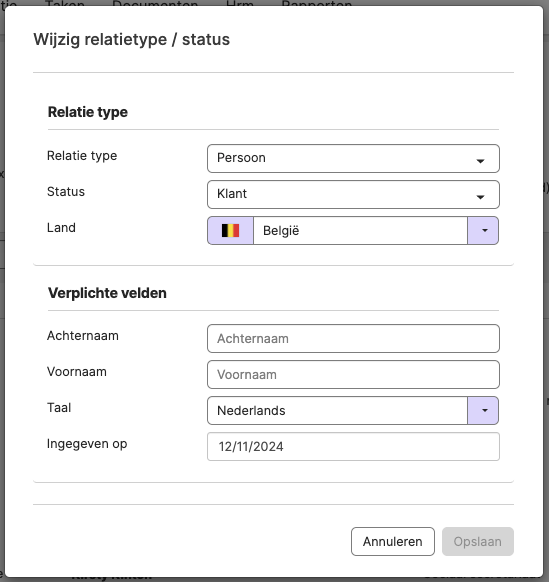Viewport: 549px width, 582px height.
Task: Click the 'Ingegeven op' field label
Action: (87, 444)
